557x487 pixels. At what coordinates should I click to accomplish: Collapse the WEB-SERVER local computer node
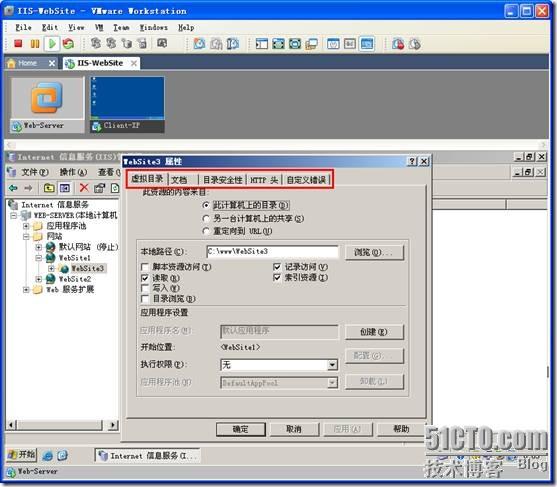[x=13, y=216]
